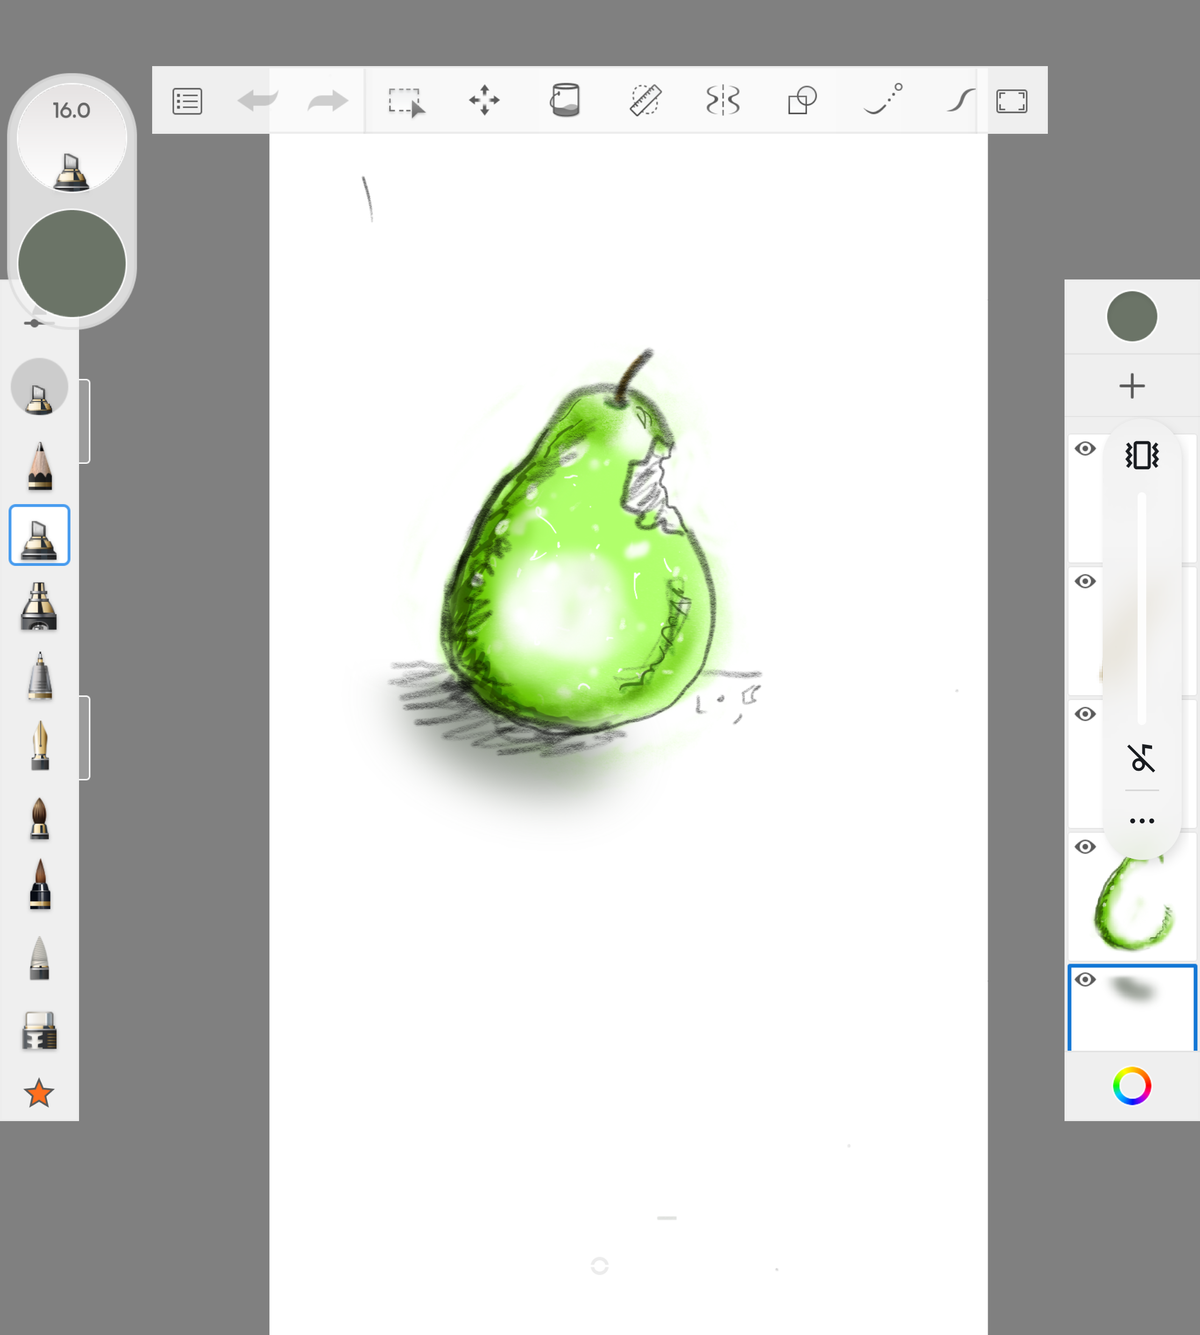
Task: Open brush size 16.0 properties puck
Action: point(72,135)
